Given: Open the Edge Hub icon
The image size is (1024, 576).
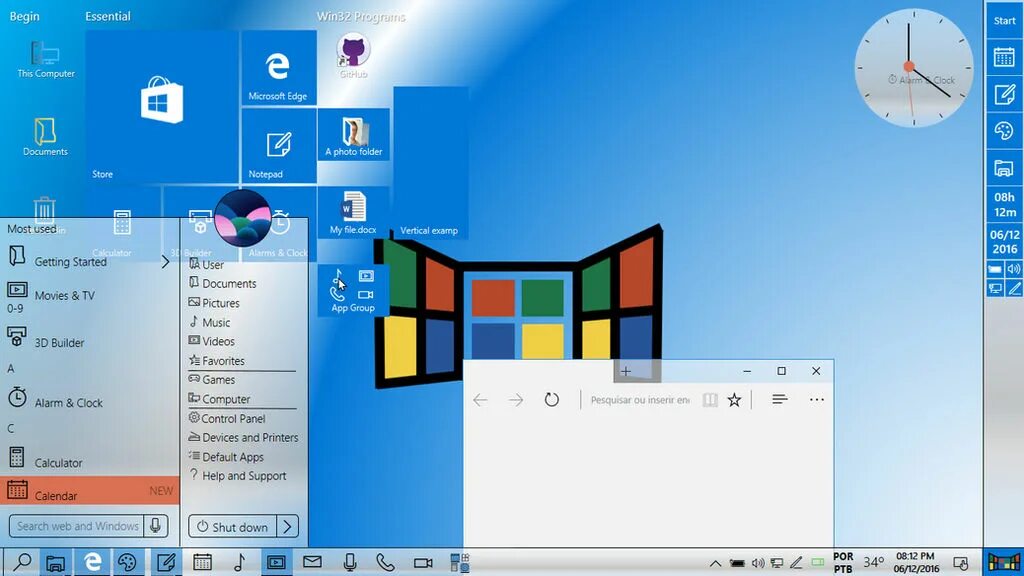Looking at the screenshot, I should point(779,399).
